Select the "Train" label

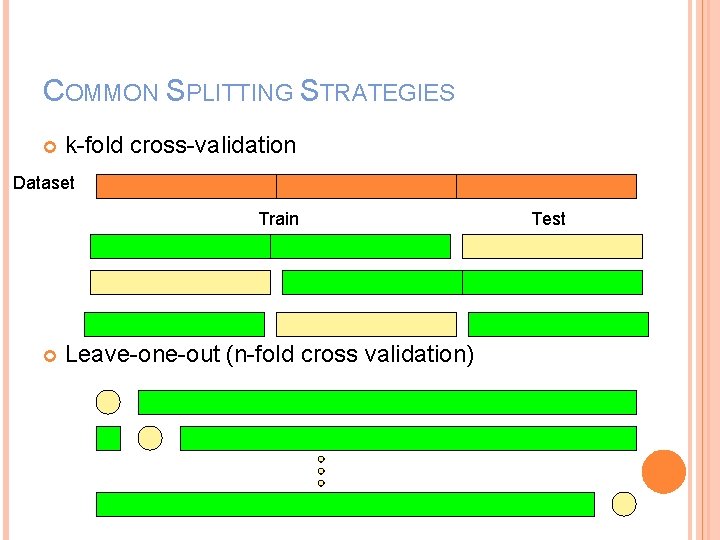point(278,219)
